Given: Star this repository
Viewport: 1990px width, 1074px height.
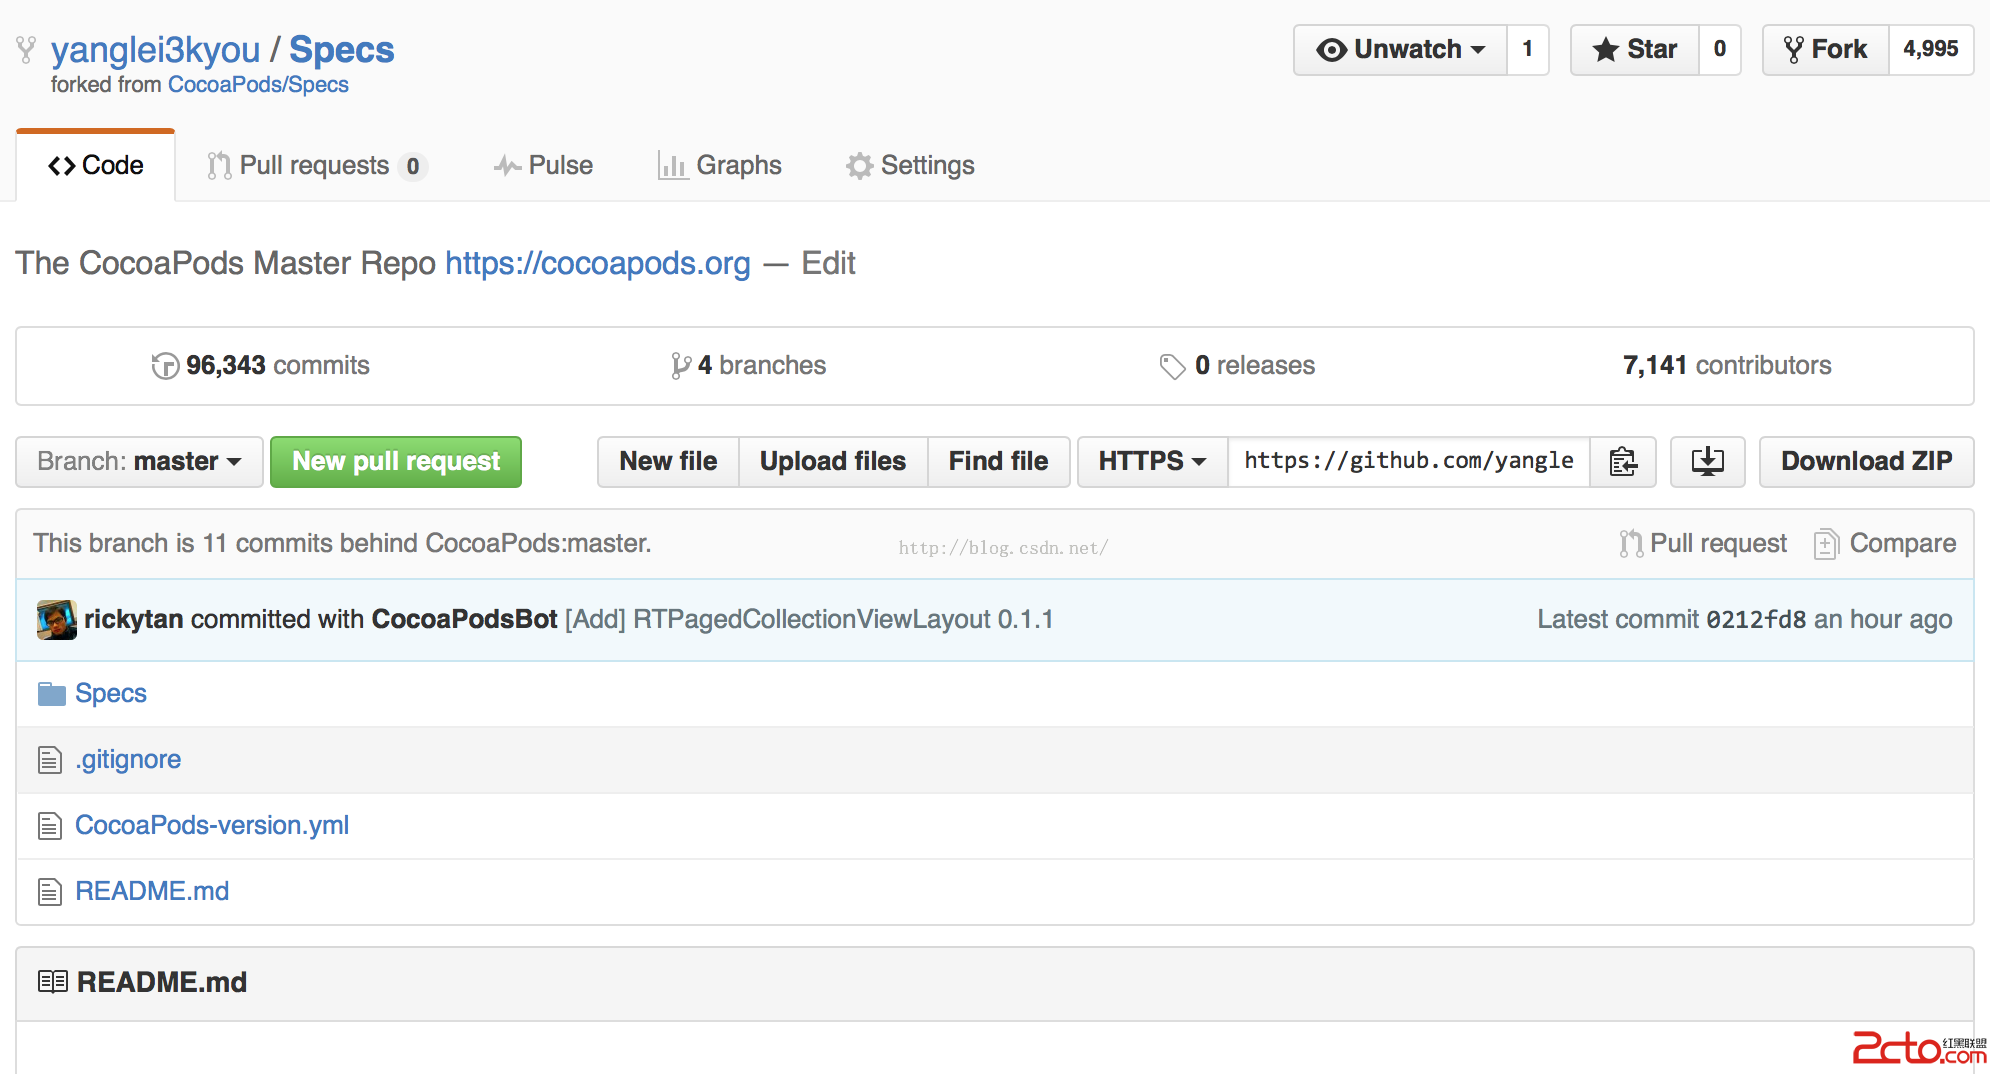Looking at the screenshot, I should coord(1635,49).
